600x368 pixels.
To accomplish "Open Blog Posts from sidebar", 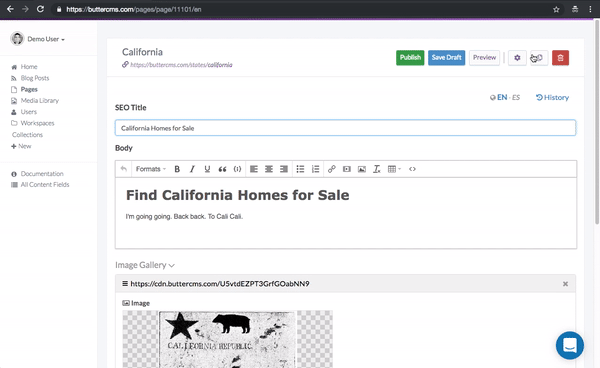I will pyautogui.click(x=35, y=78).
